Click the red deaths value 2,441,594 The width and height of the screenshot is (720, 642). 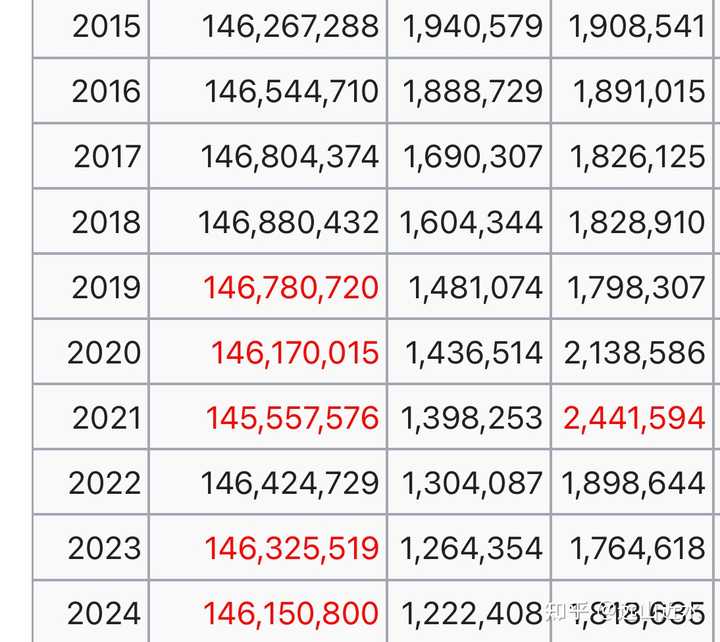[635, 418]
